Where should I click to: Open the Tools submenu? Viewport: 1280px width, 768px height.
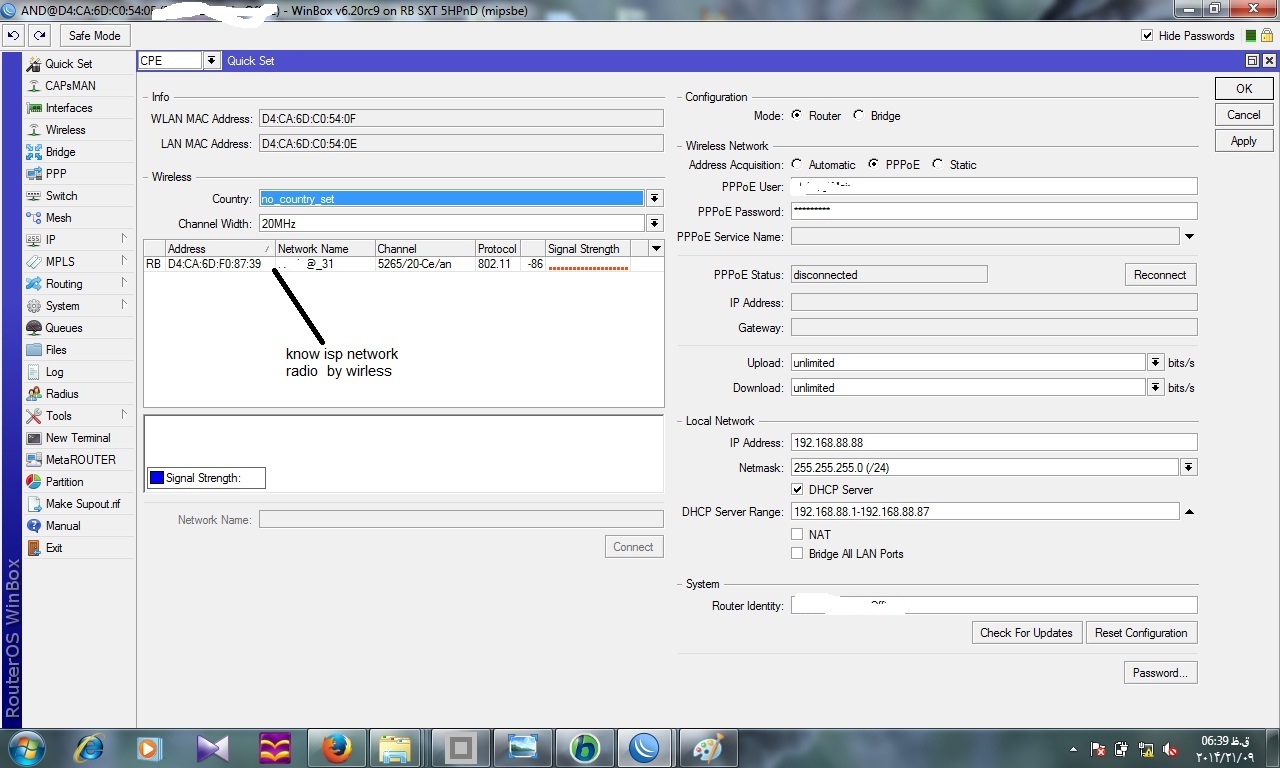79,416
